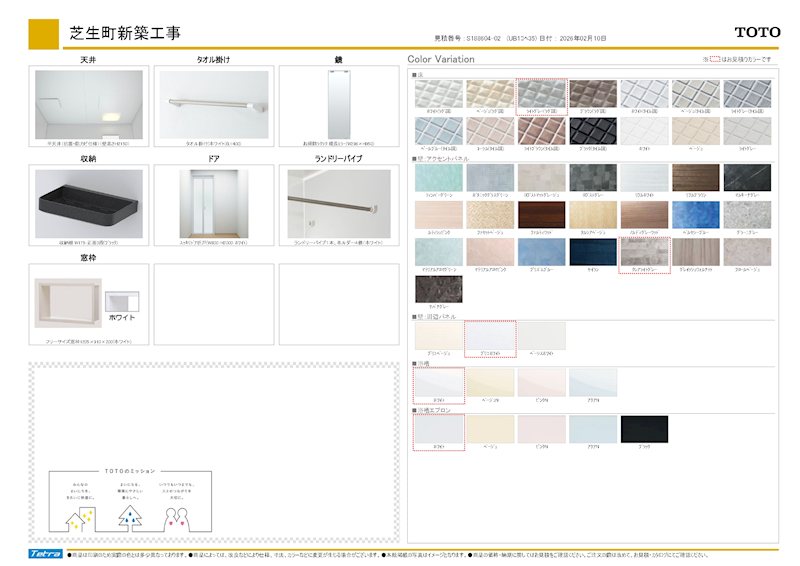This screenshot has width=800, height=566.
Task: Click the TOTO logo in the header
Action: point(757,33)
